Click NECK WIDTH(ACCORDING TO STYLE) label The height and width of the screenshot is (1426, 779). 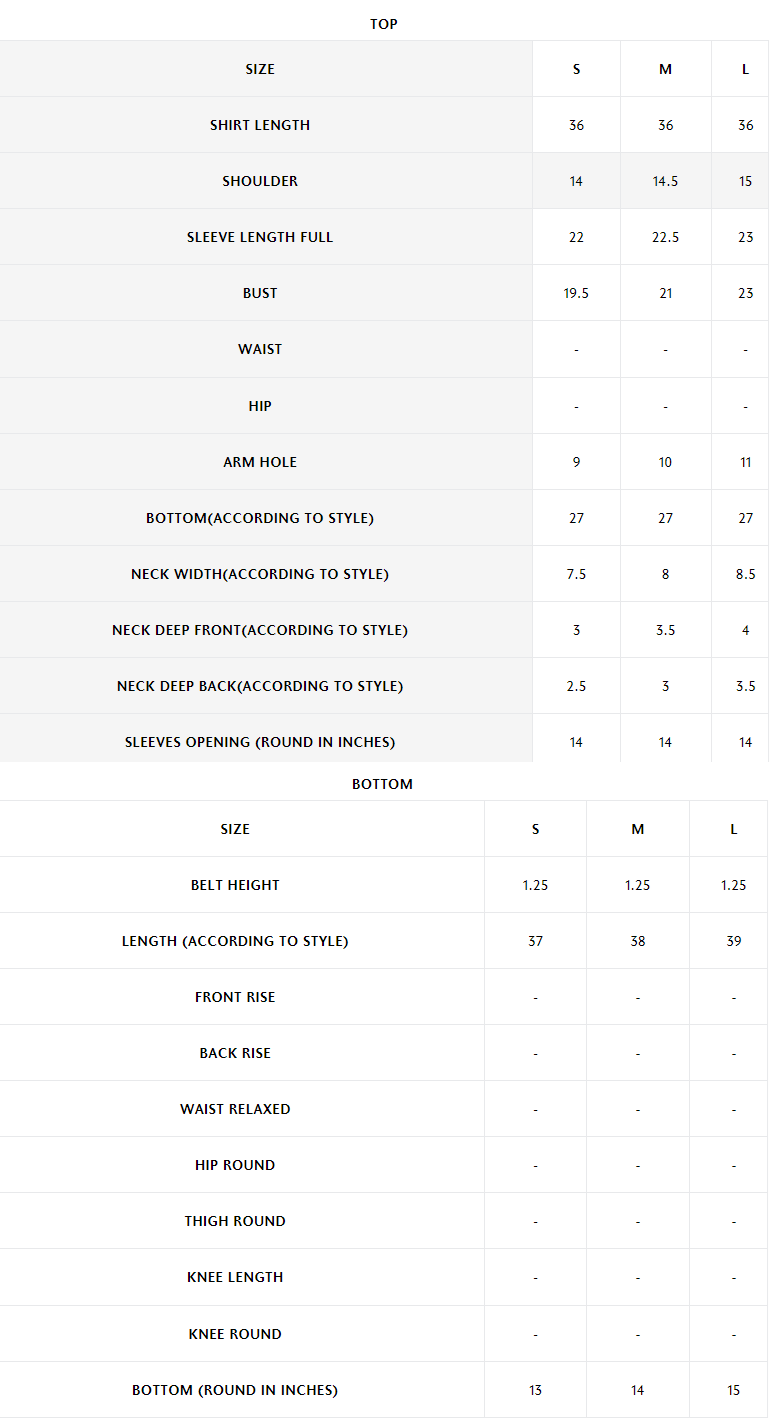coord(260,574)
